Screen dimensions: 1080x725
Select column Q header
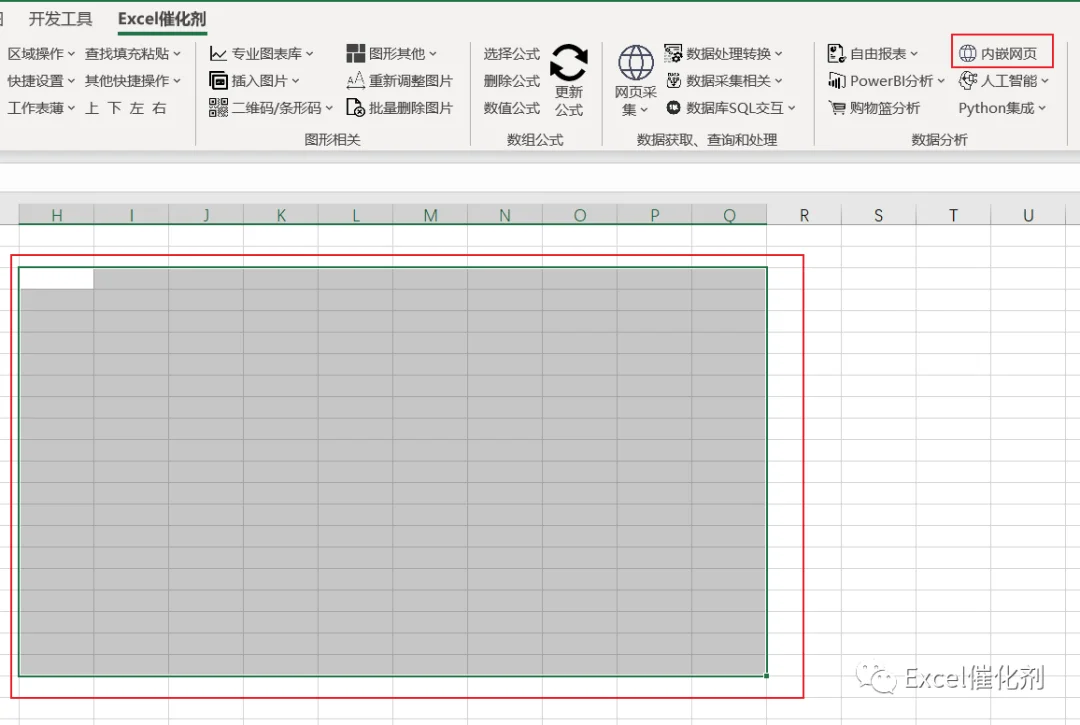(729, 216)
